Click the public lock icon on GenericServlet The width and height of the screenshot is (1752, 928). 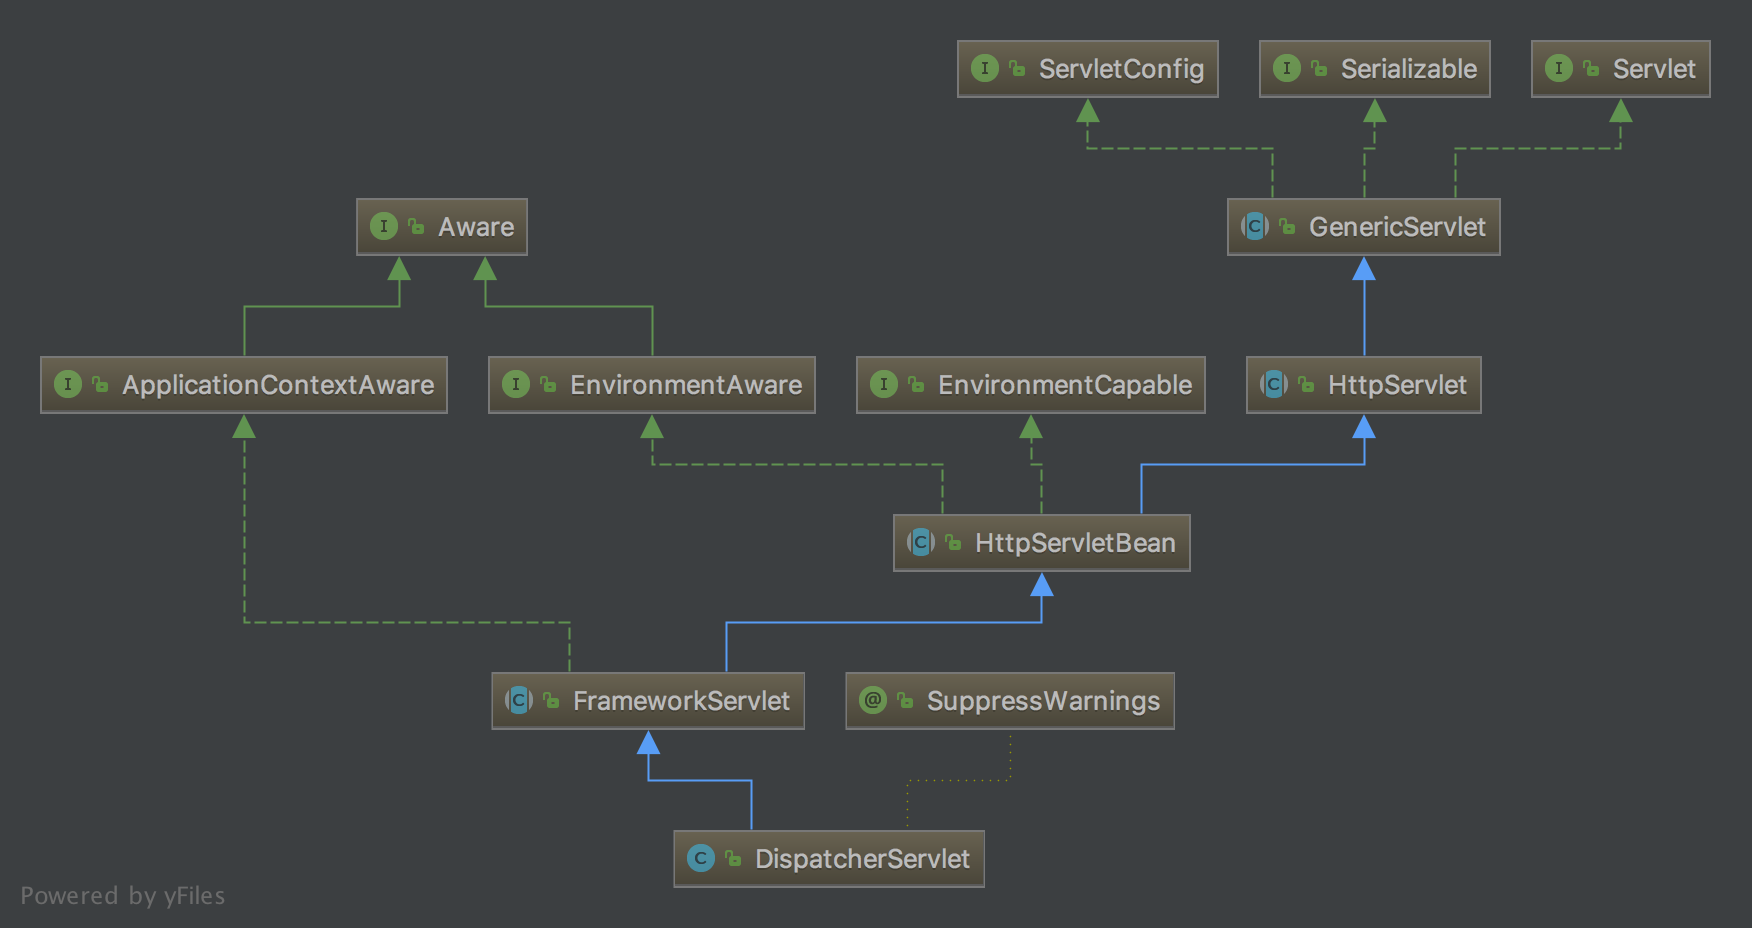1287,226
